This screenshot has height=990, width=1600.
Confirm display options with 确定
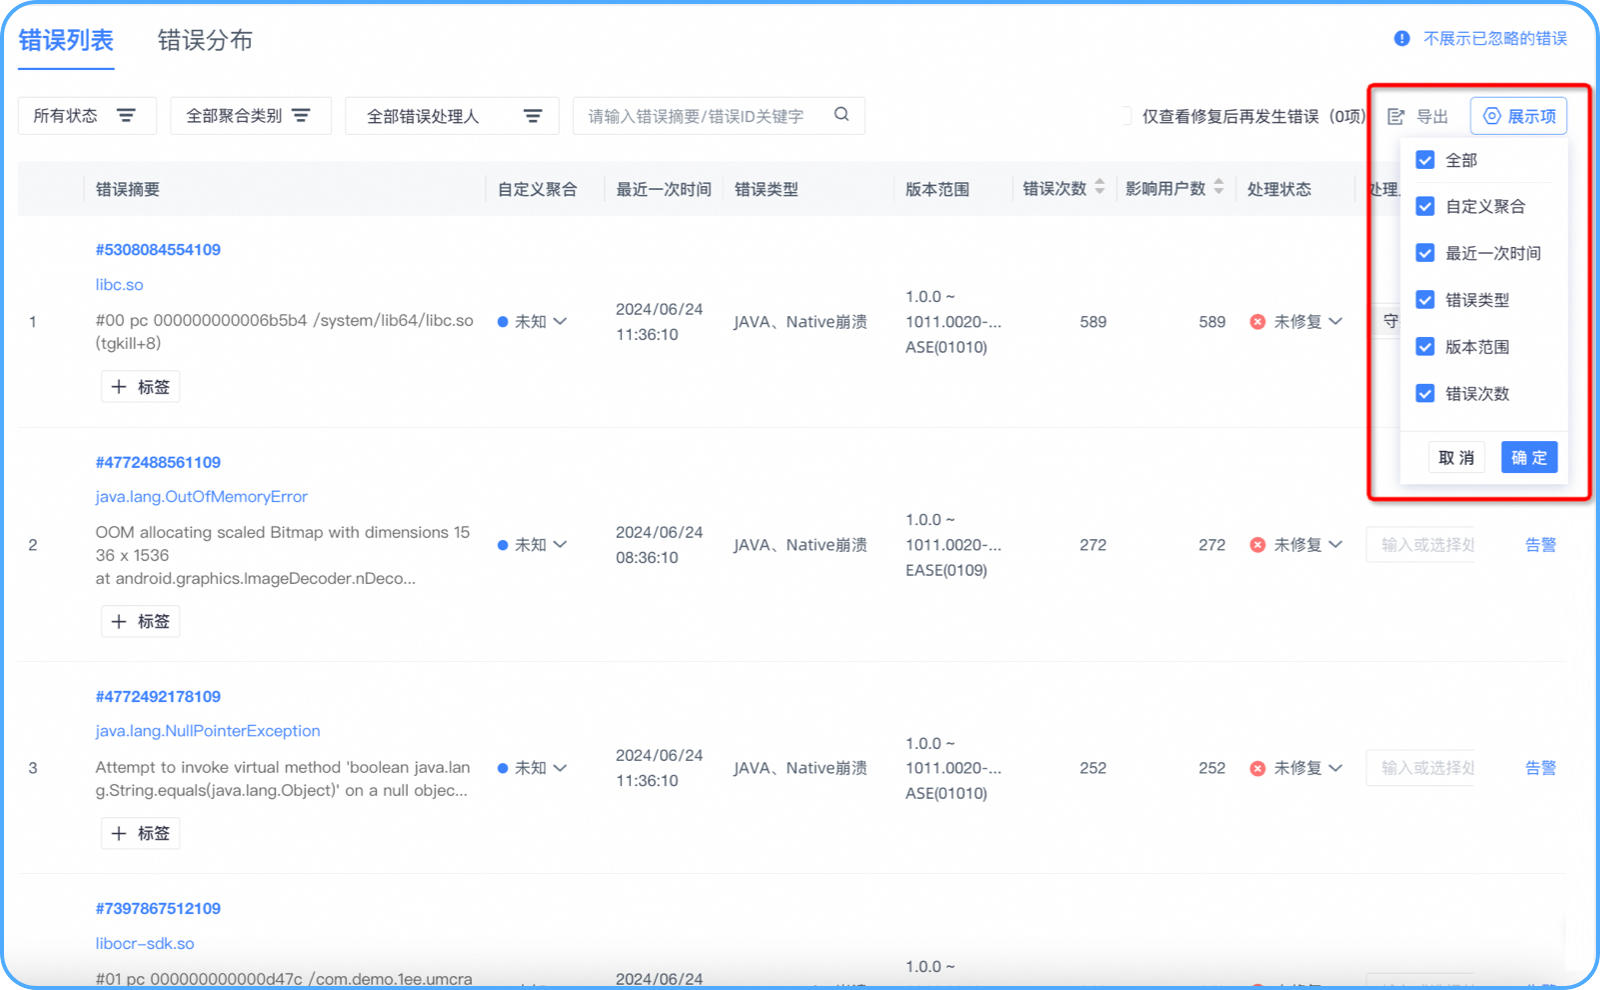point(1529,458)
